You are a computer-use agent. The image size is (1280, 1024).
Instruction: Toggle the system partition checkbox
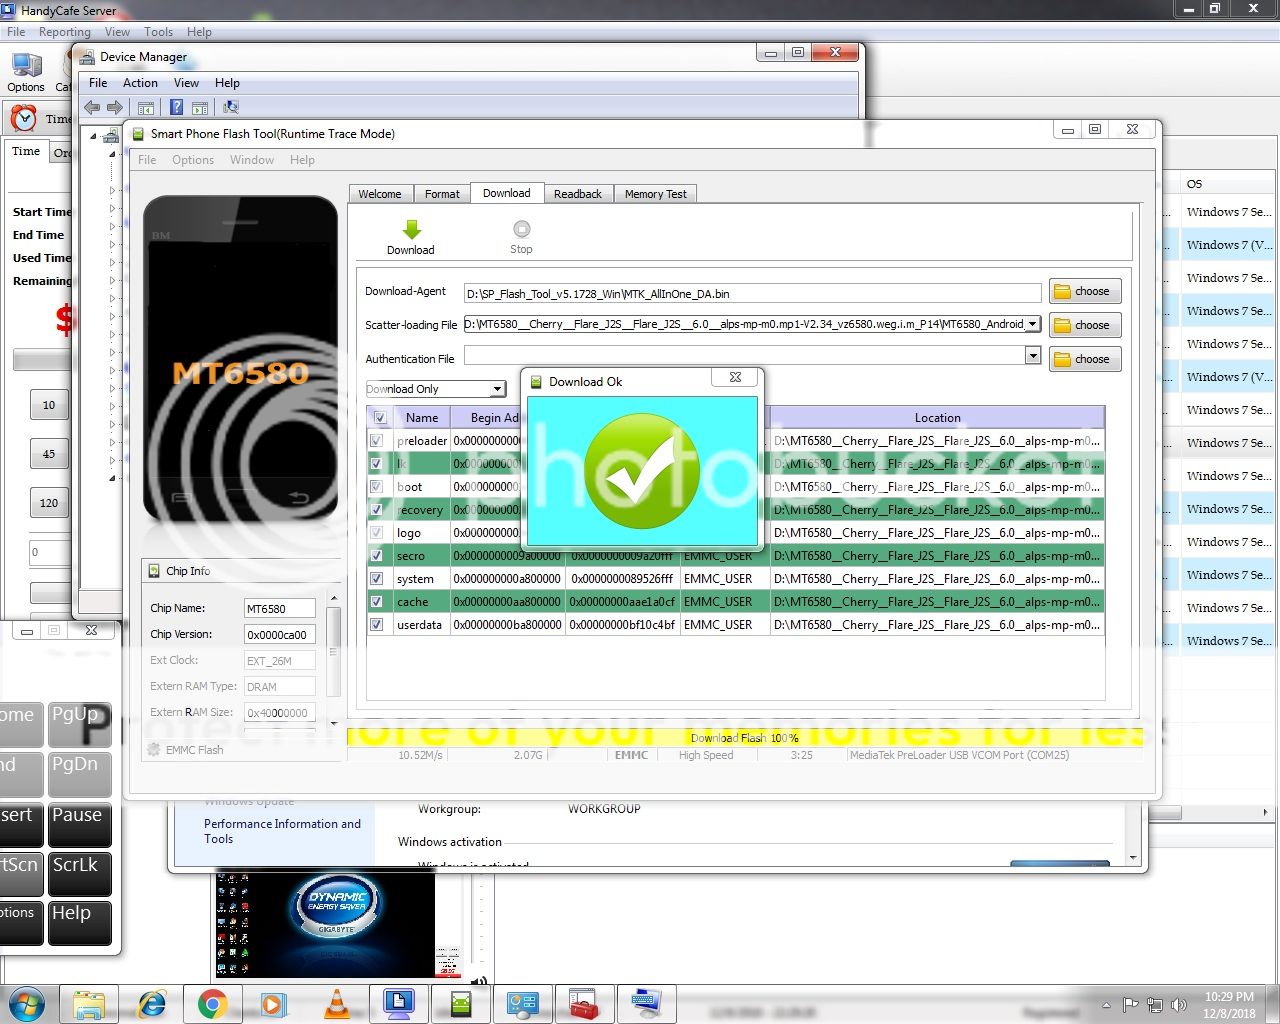(x=377, y=579)
